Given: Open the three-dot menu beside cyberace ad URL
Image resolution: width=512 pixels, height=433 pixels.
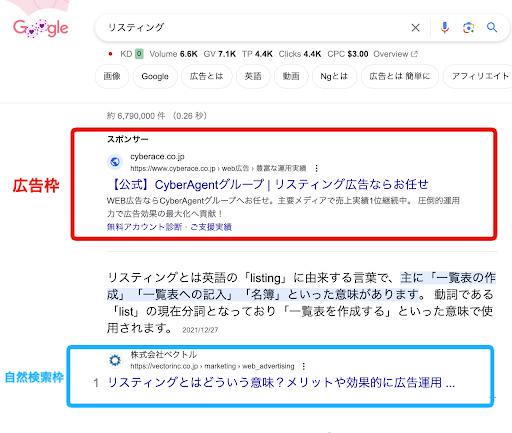Looking at the screenshot, I should tap(316, 168).
